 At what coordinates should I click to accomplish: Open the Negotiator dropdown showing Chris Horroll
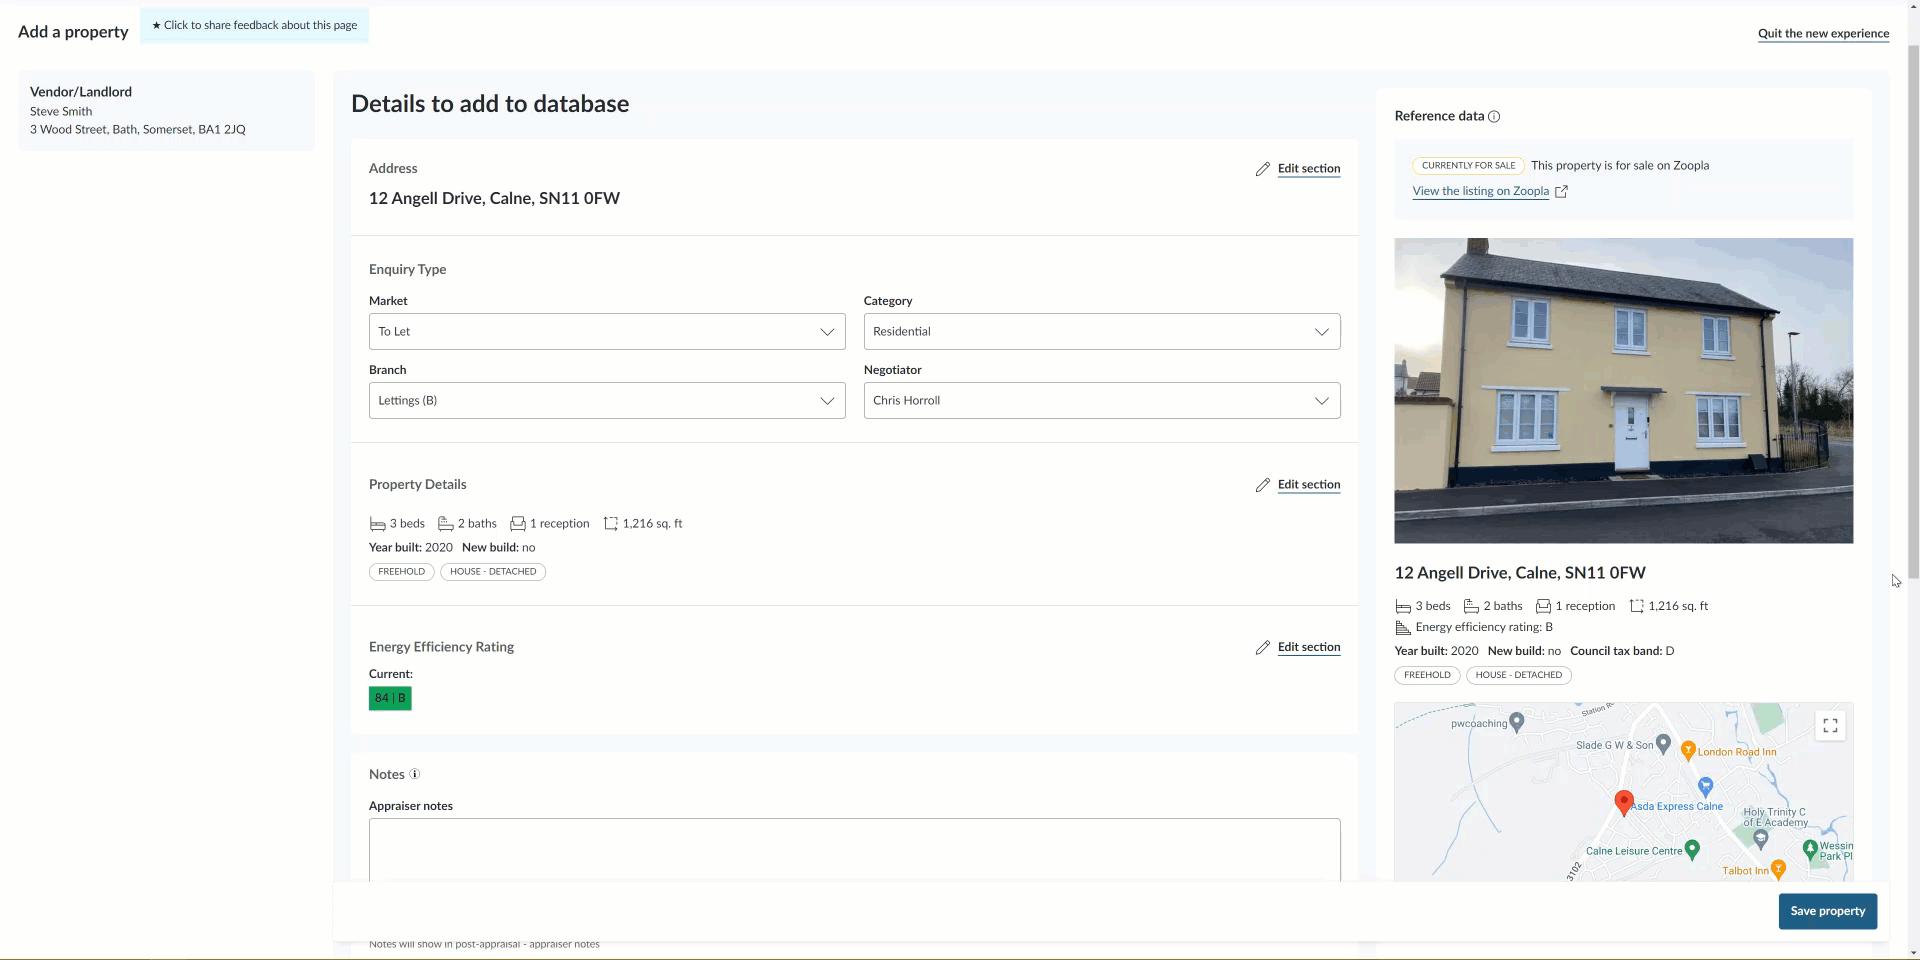(x=1102, y=401)
